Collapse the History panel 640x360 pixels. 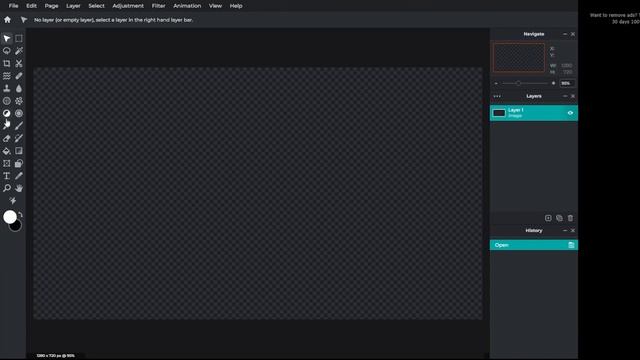coord(565,231)
